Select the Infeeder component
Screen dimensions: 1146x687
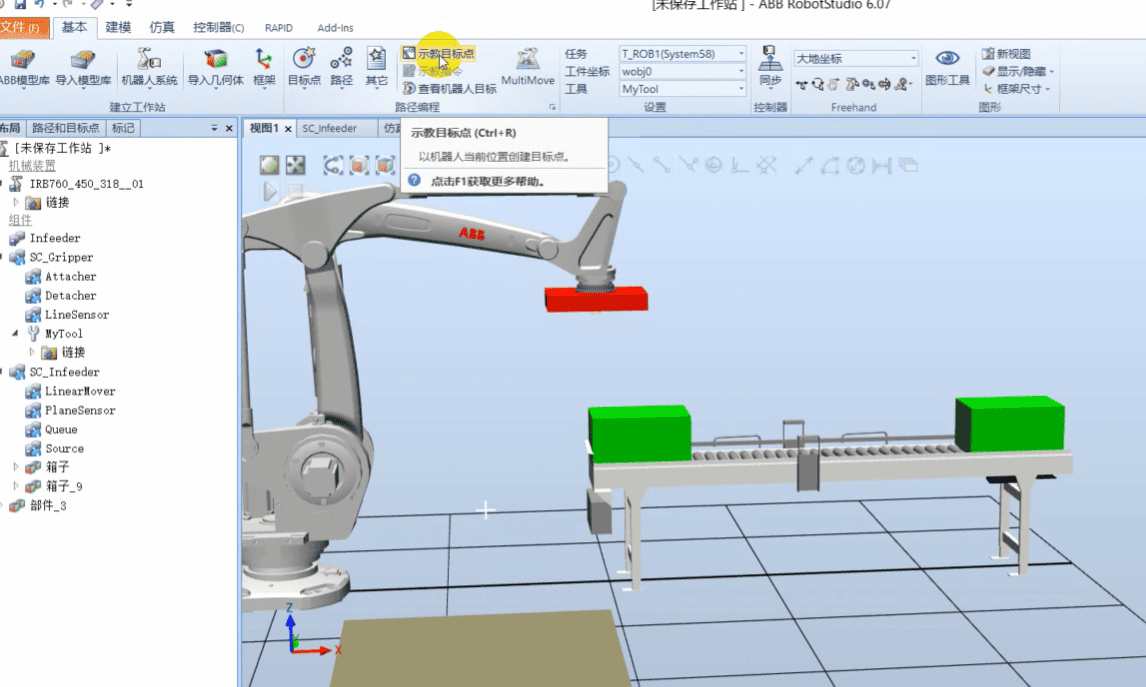45,238
